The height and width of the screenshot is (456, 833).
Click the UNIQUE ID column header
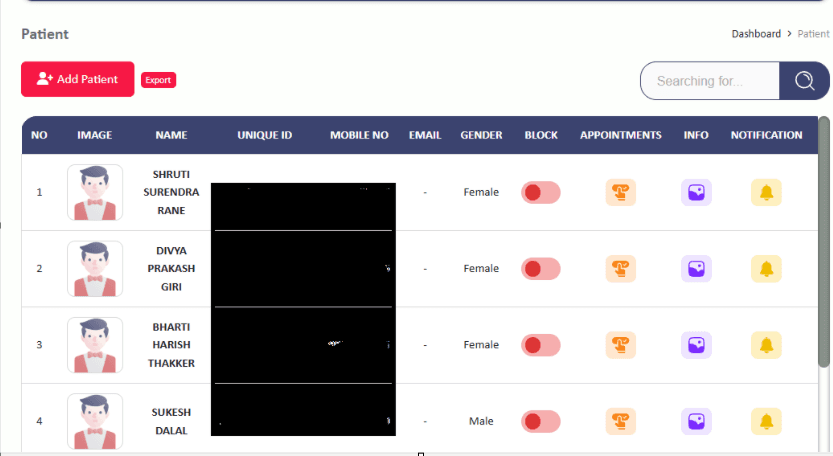[x=265, y=136]
